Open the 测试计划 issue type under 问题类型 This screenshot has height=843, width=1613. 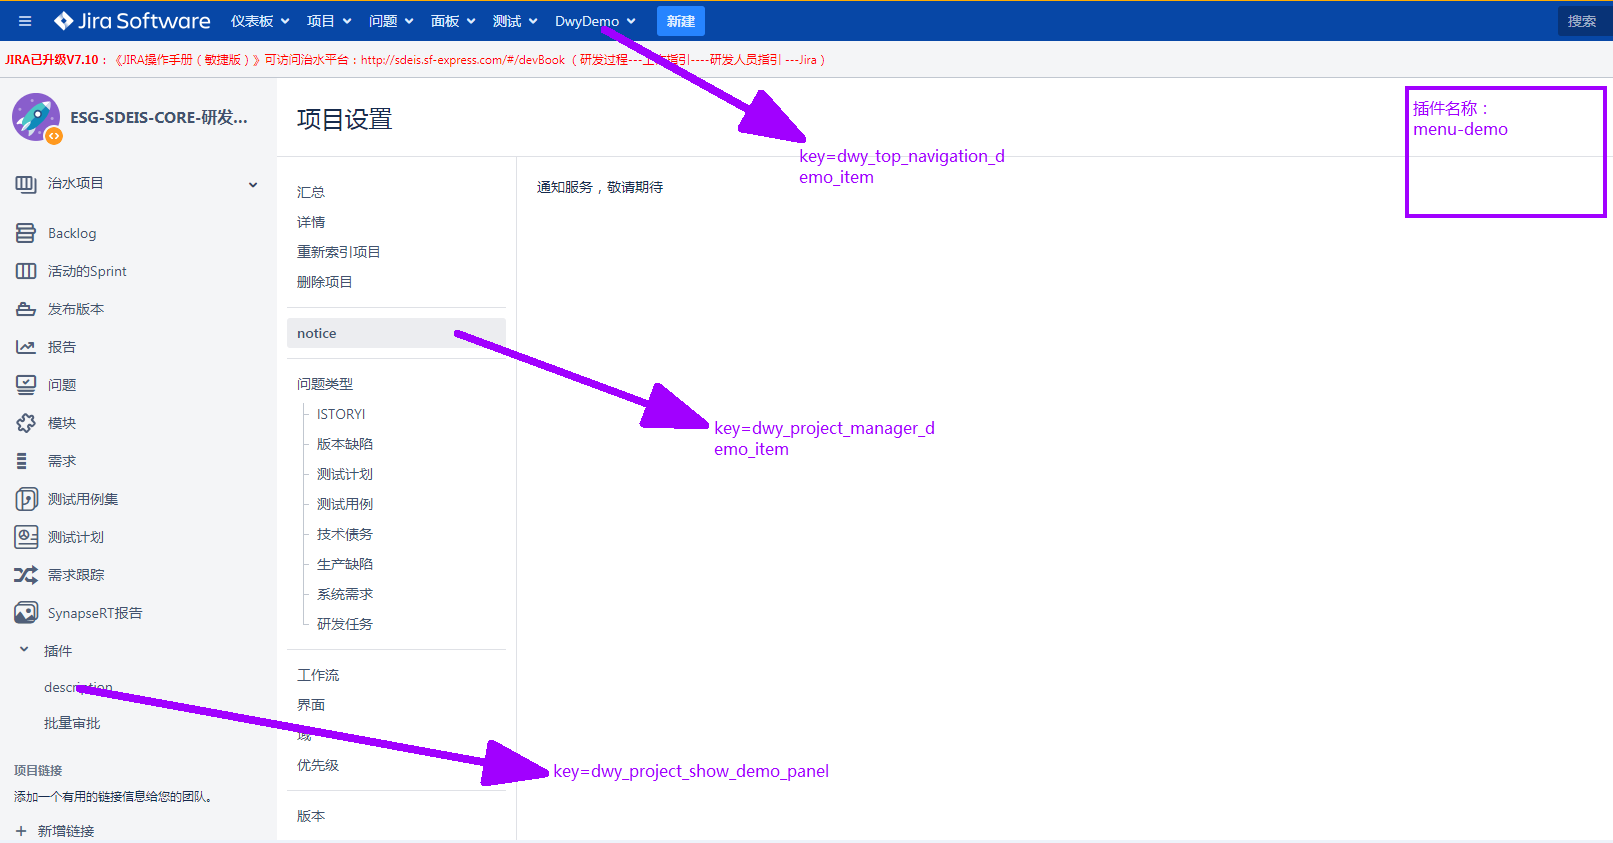click(345, 474)
